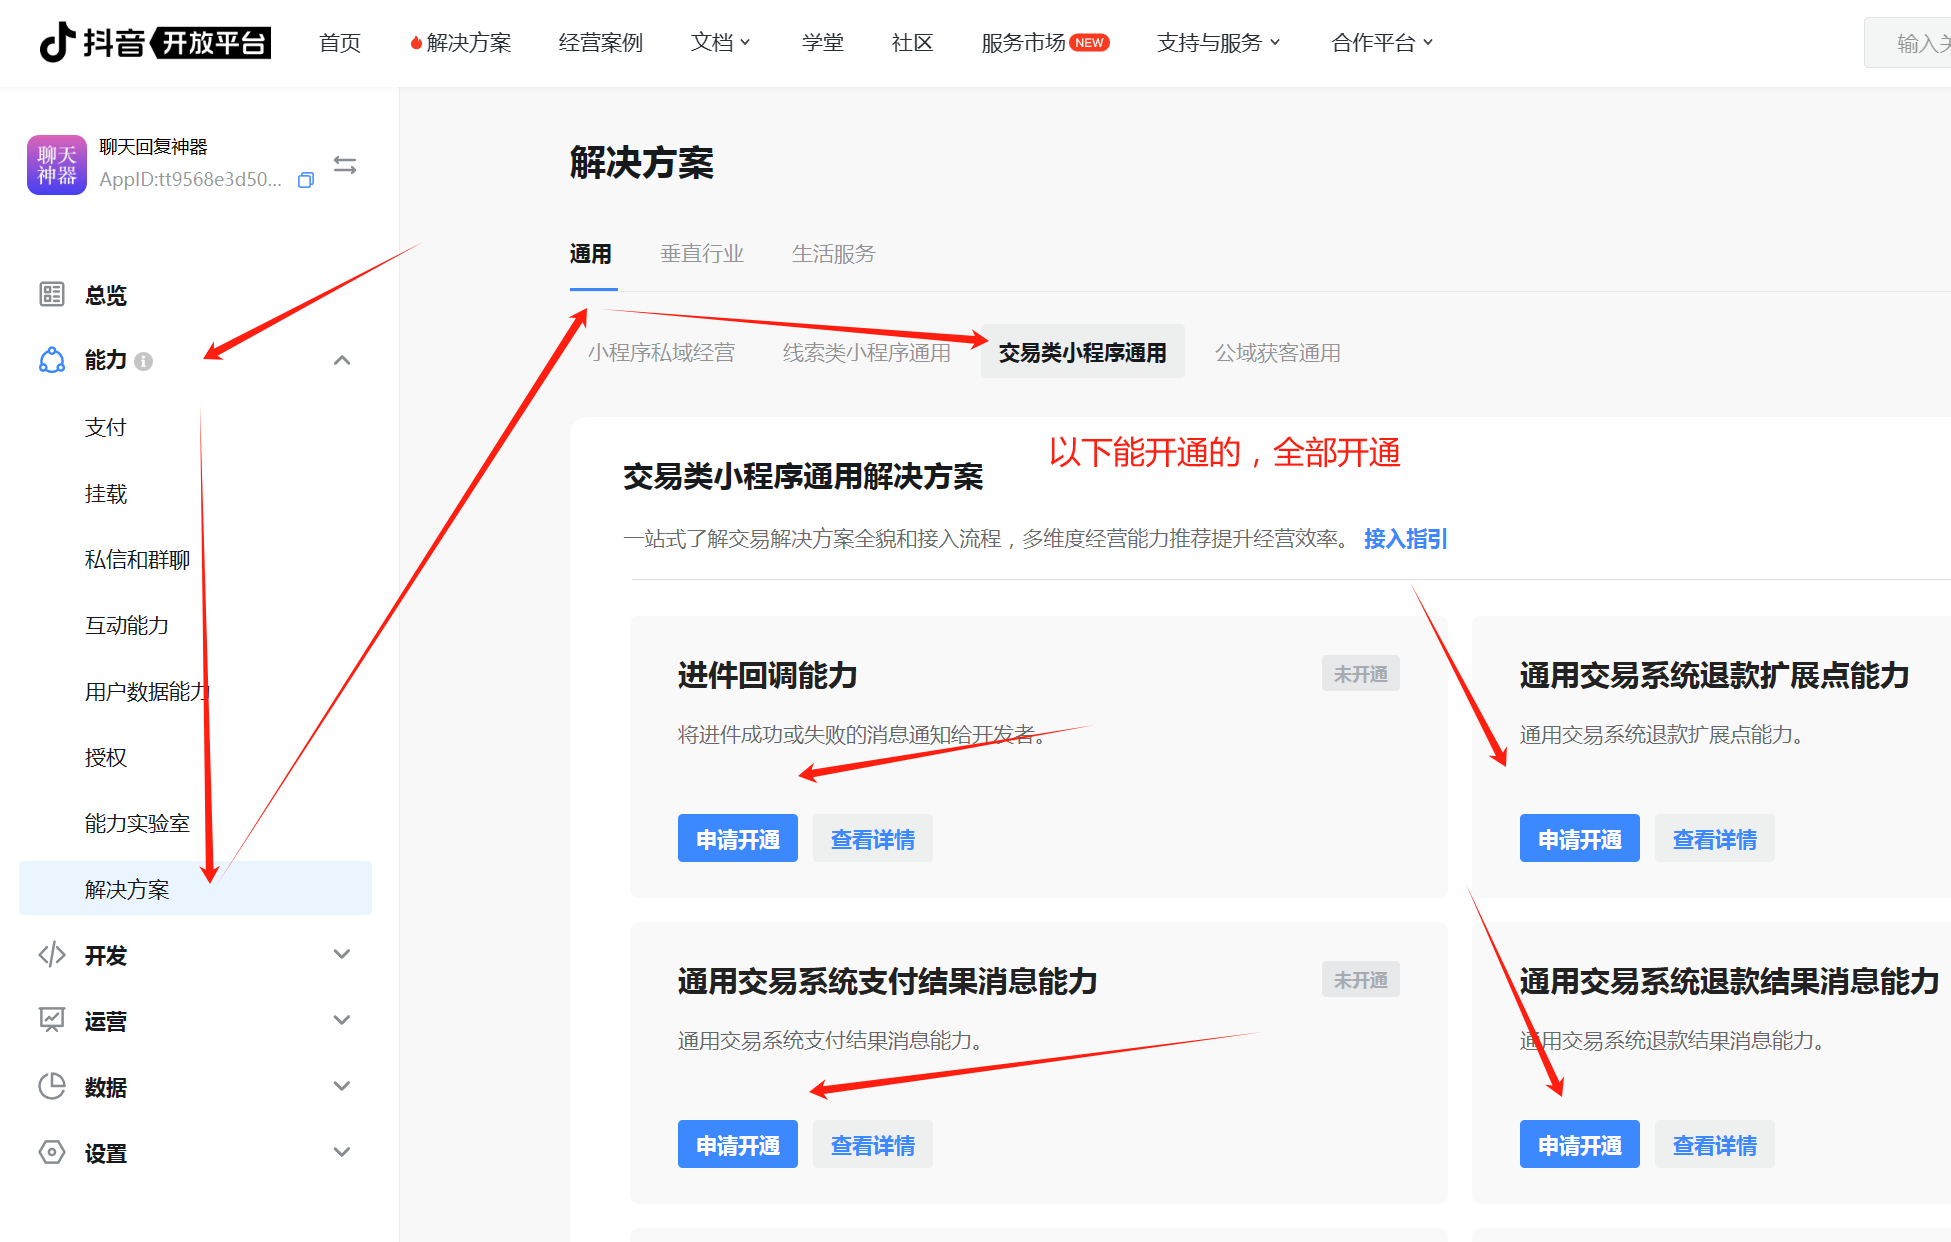Select the 公域获客通用 sub-tab
Screen dimensions: 1951x1242
pos(1277,353)
